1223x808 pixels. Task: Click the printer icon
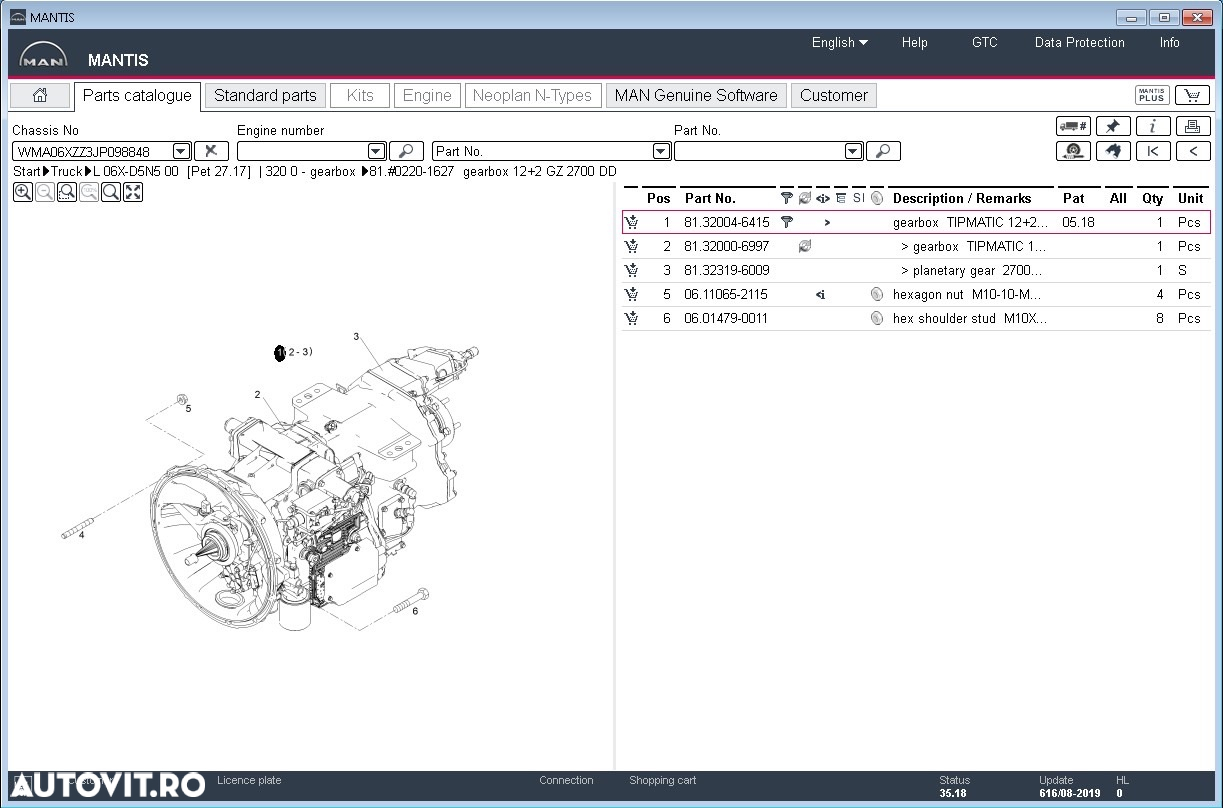1193,126
